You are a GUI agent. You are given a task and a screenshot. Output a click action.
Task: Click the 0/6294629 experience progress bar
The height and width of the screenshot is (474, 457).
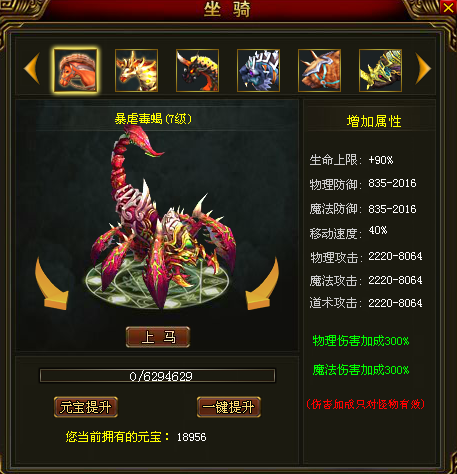click(157, 376)
